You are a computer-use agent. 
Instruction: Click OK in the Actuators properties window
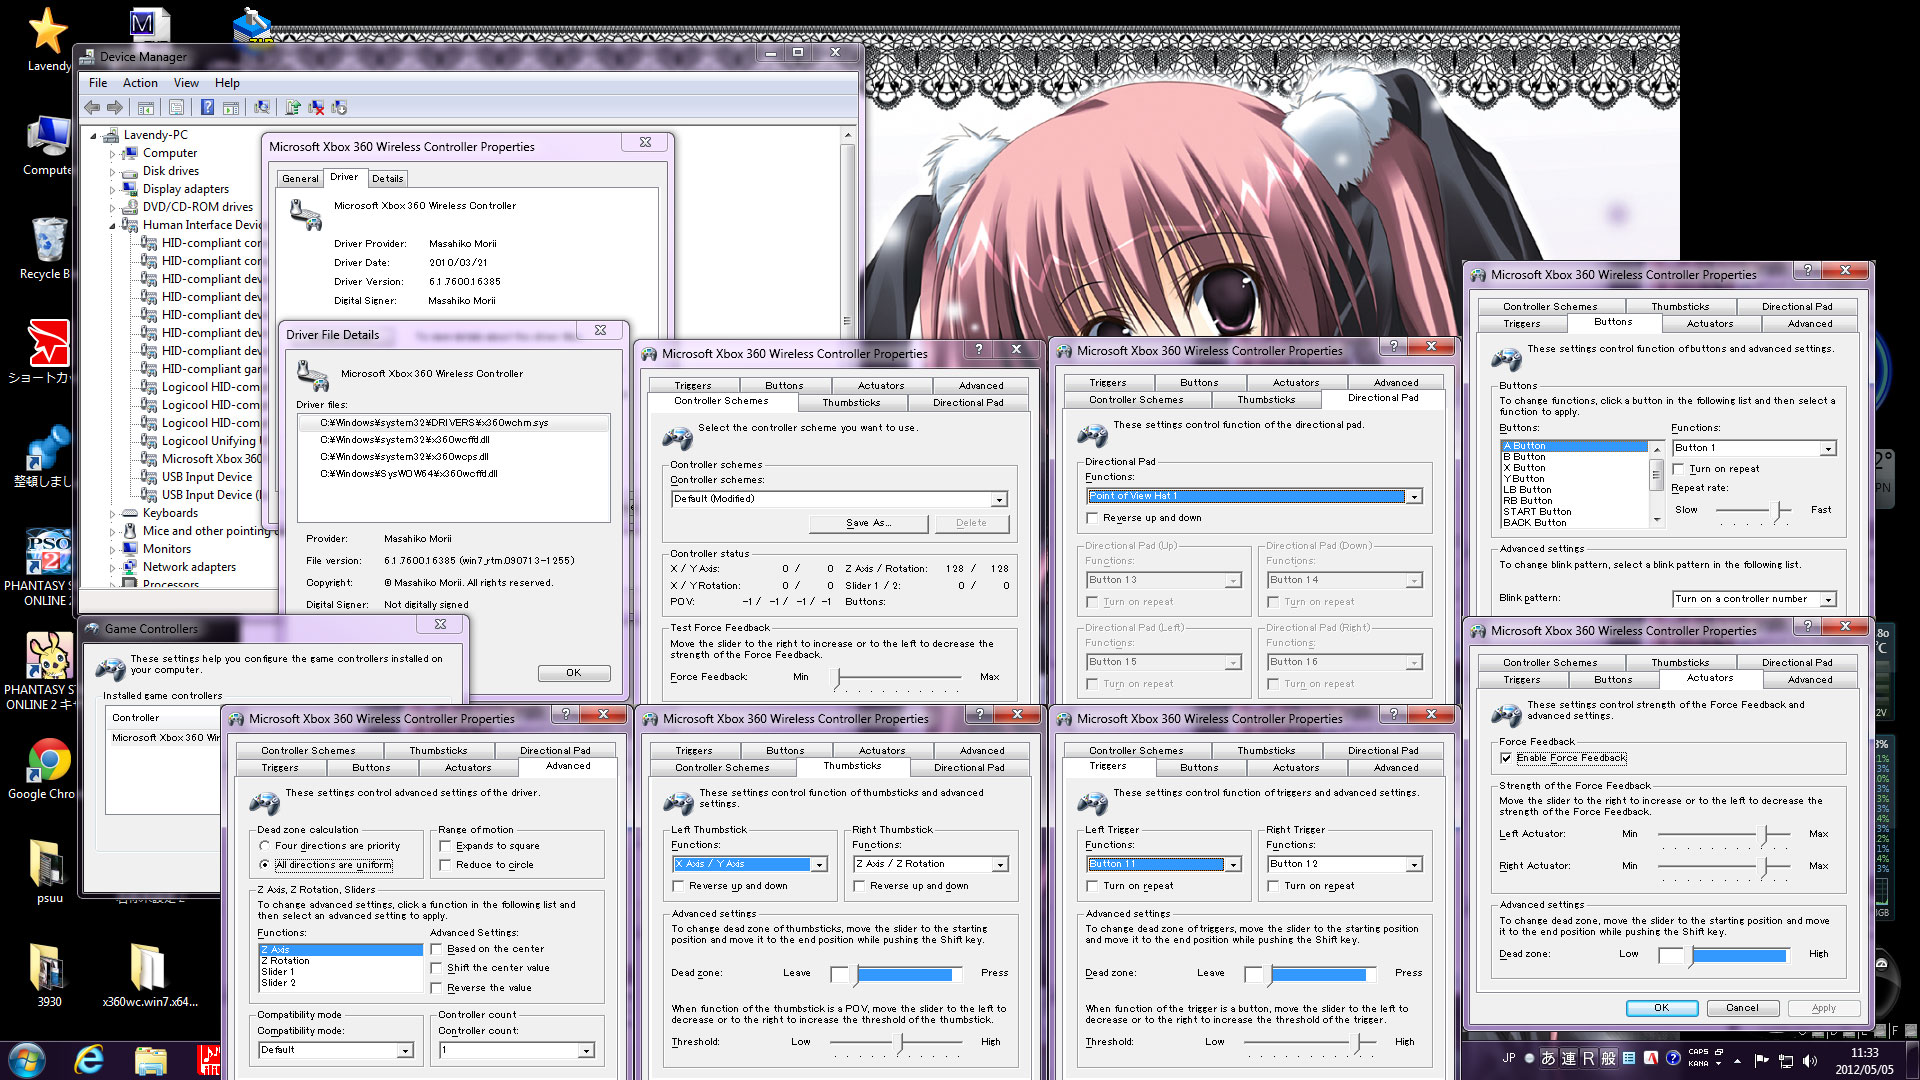click(x=1661, y=1008)
